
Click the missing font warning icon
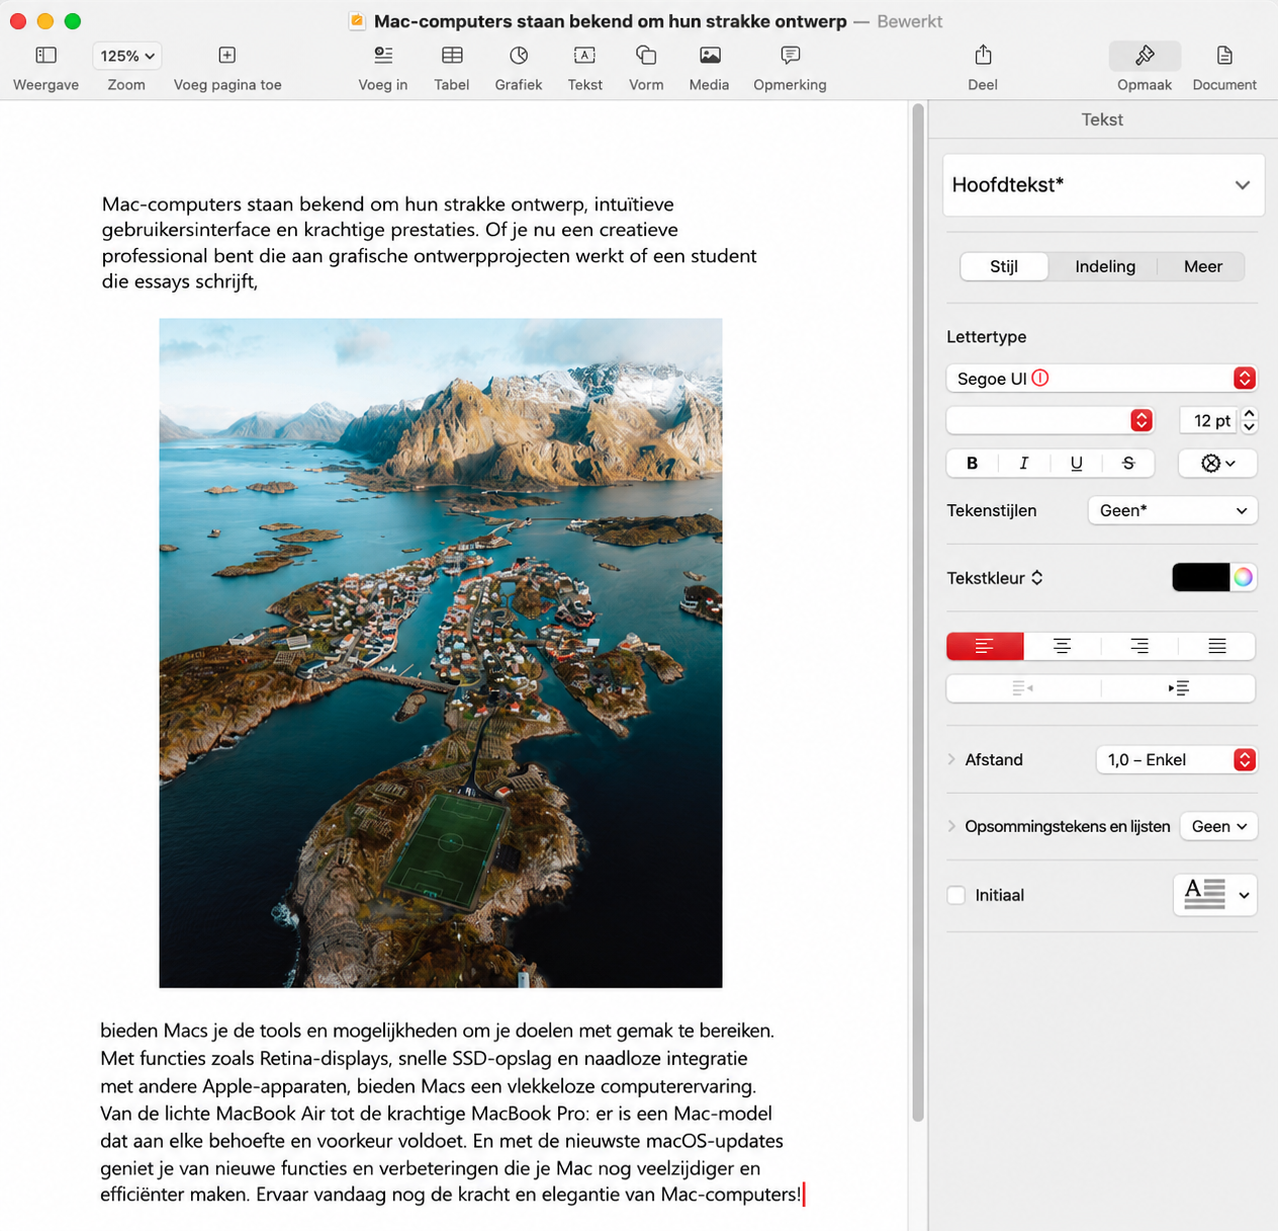pyautogui.click(x=1040, y=378)
